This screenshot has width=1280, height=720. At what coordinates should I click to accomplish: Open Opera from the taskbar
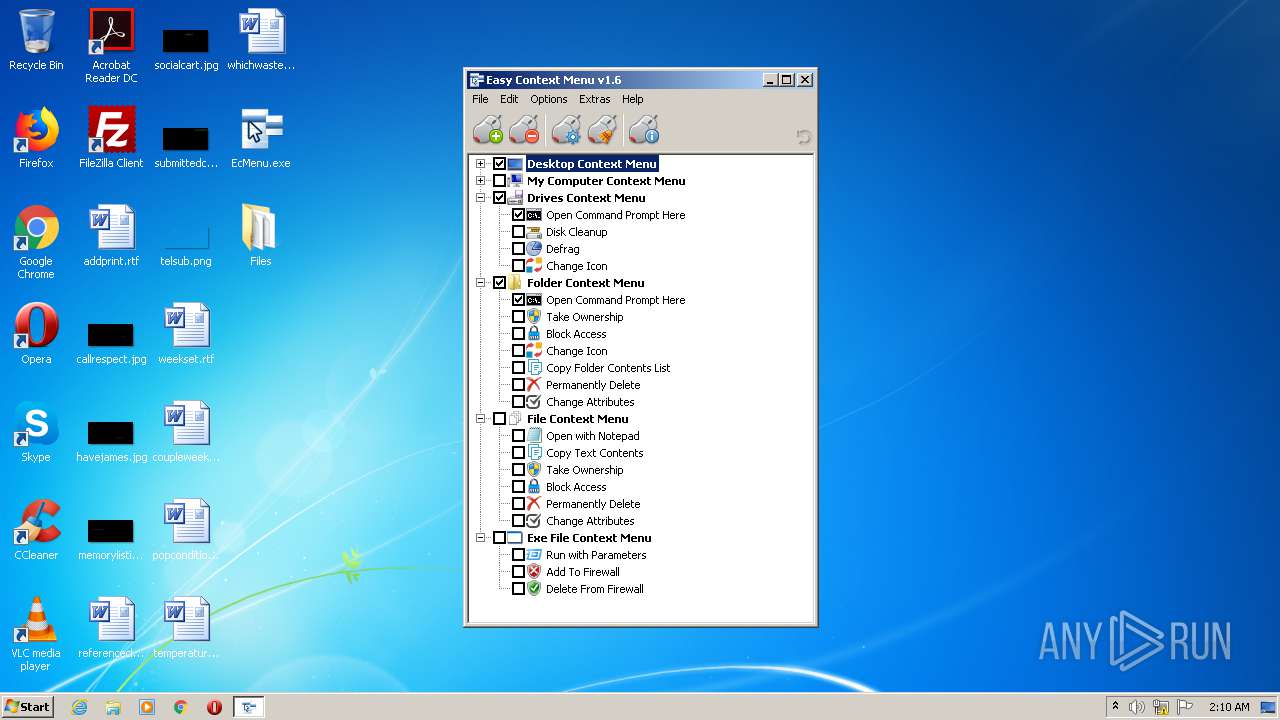tap(214, 707)
